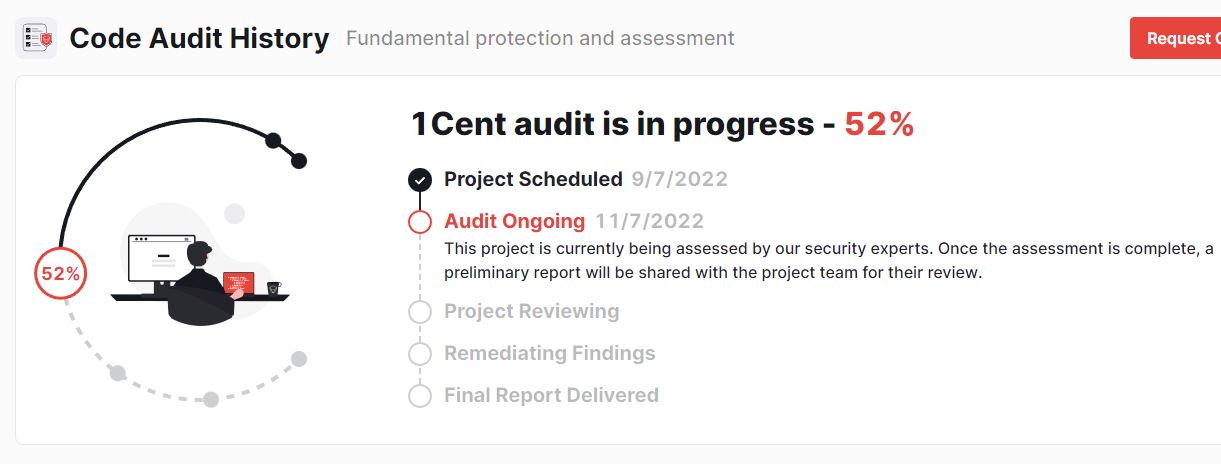Click the Final Report Delivered milestone text
1221x464 pixels.
click(551, 396)
